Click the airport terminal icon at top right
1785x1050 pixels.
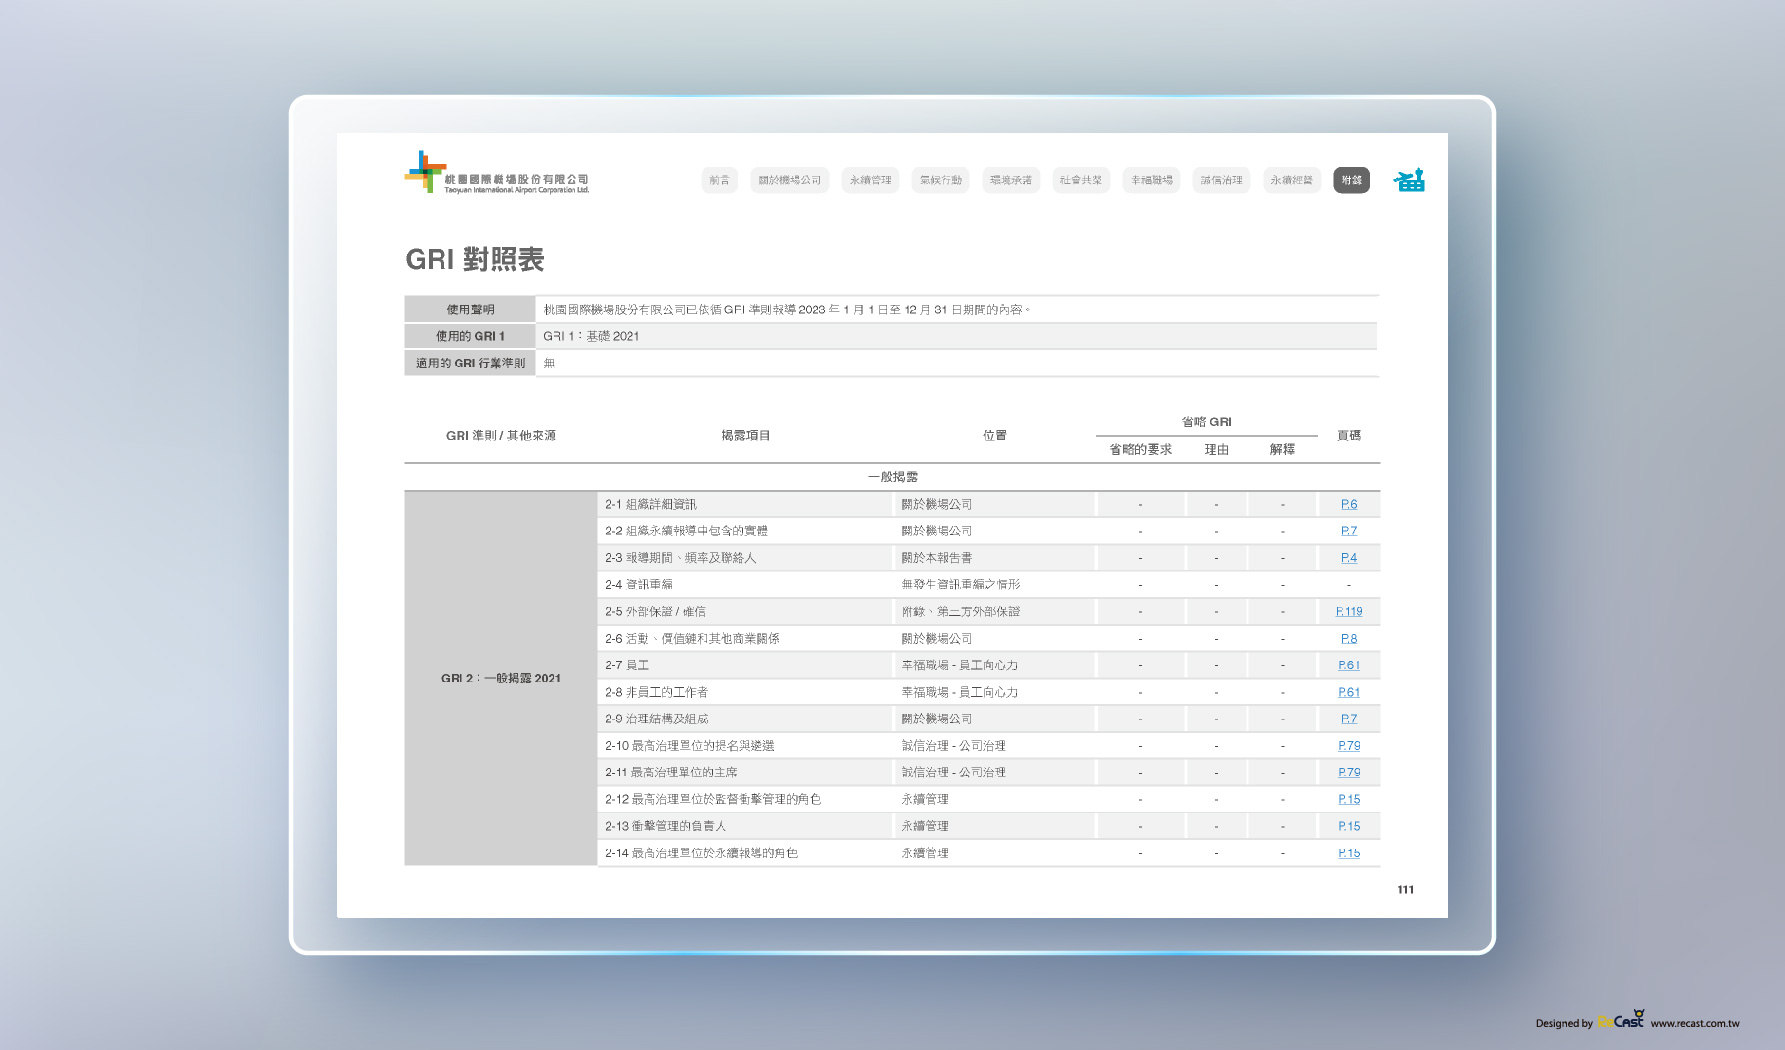click(x=1409, y=180)
